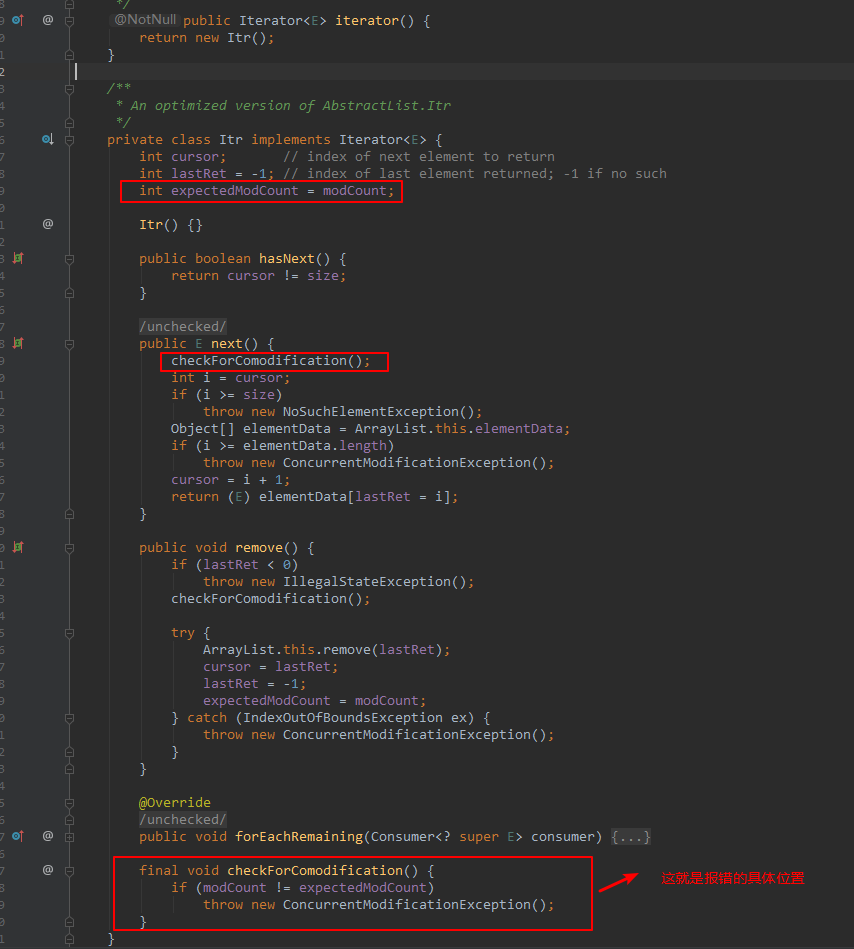Click 'ArrayList.this.remove(lastRet);' call
Screen dimensions: 854x949
(327, 649)
